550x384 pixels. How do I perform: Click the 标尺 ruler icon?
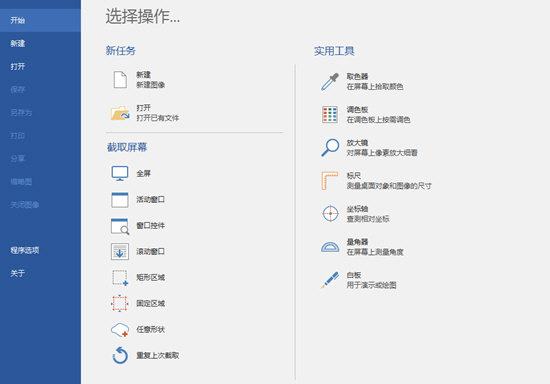(x=330, y=181)
